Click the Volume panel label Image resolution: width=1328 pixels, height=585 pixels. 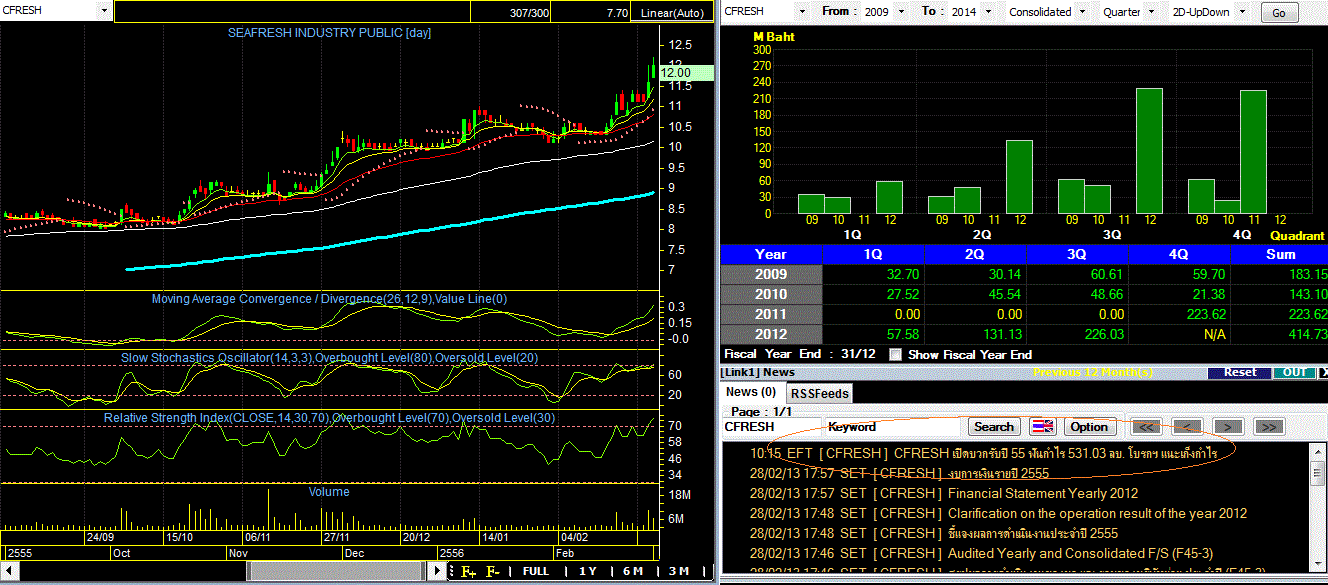(329, 491)
